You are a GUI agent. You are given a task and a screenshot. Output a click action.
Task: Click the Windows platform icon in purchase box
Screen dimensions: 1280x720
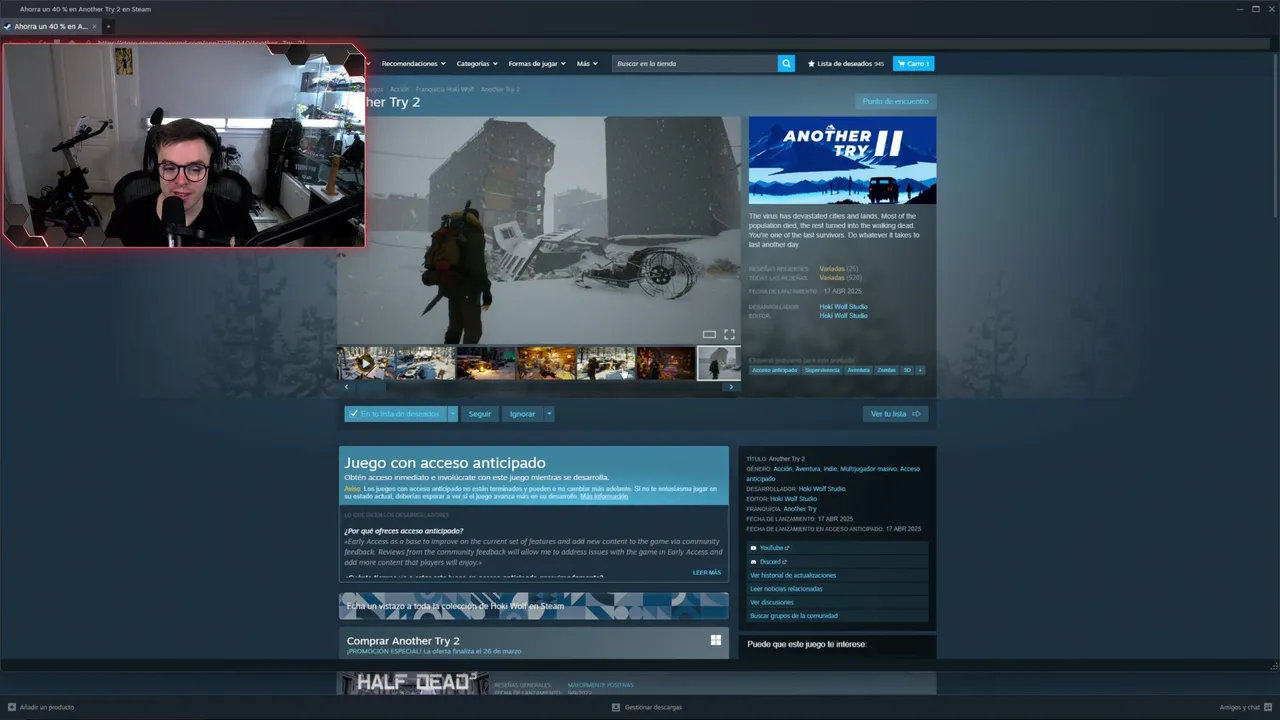pyautogui.click(x=716, y=640)
